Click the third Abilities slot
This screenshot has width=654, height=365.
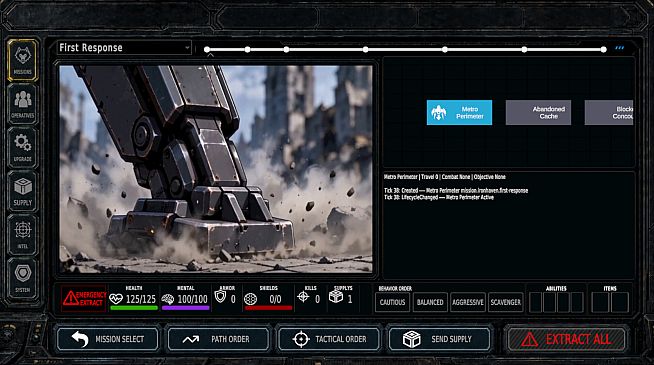coord(563,302)
